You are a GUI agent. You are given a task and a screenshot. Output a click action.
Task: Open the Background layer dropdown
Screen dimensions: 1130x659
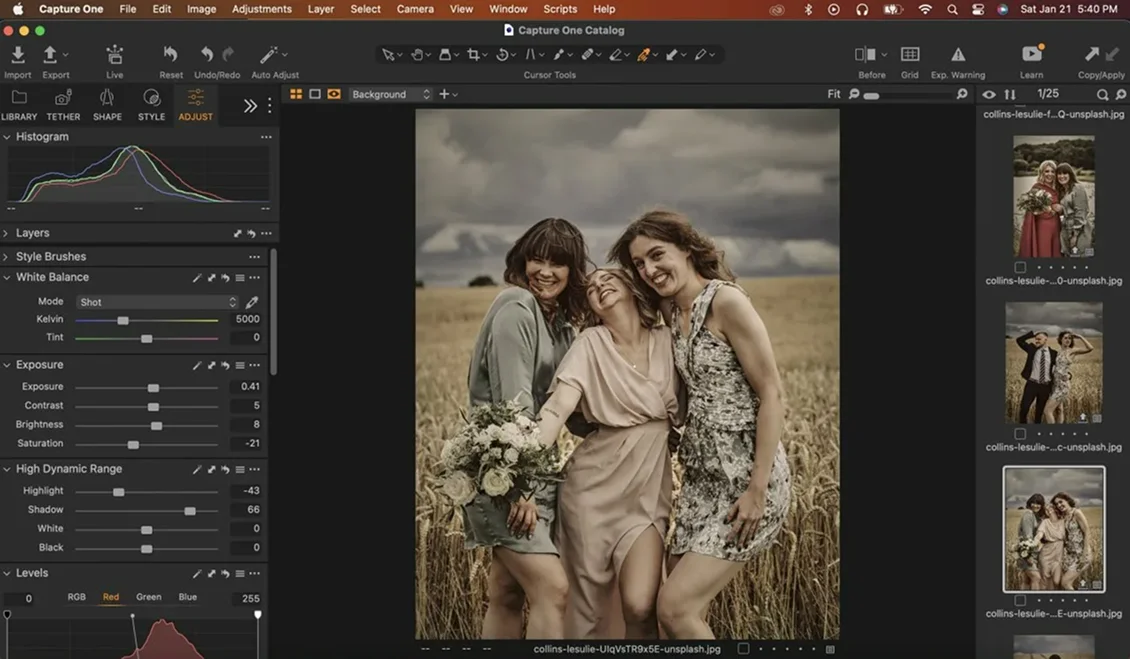pos(391,94)
